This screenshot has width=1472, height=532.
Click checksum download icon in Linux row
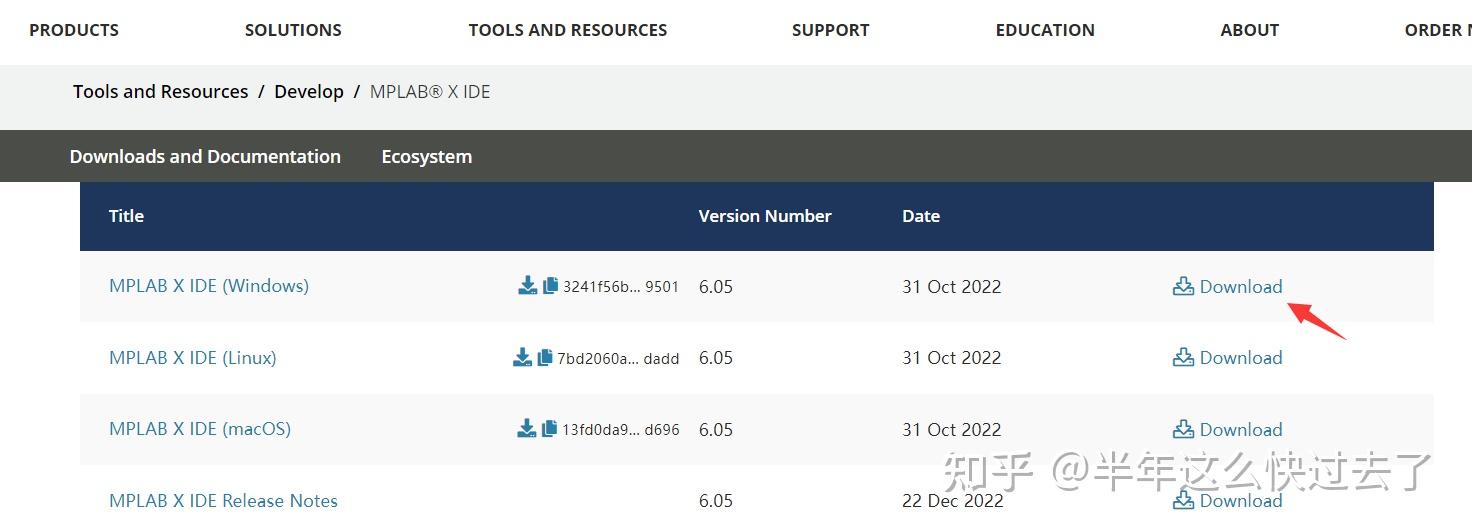pos(522,358)
